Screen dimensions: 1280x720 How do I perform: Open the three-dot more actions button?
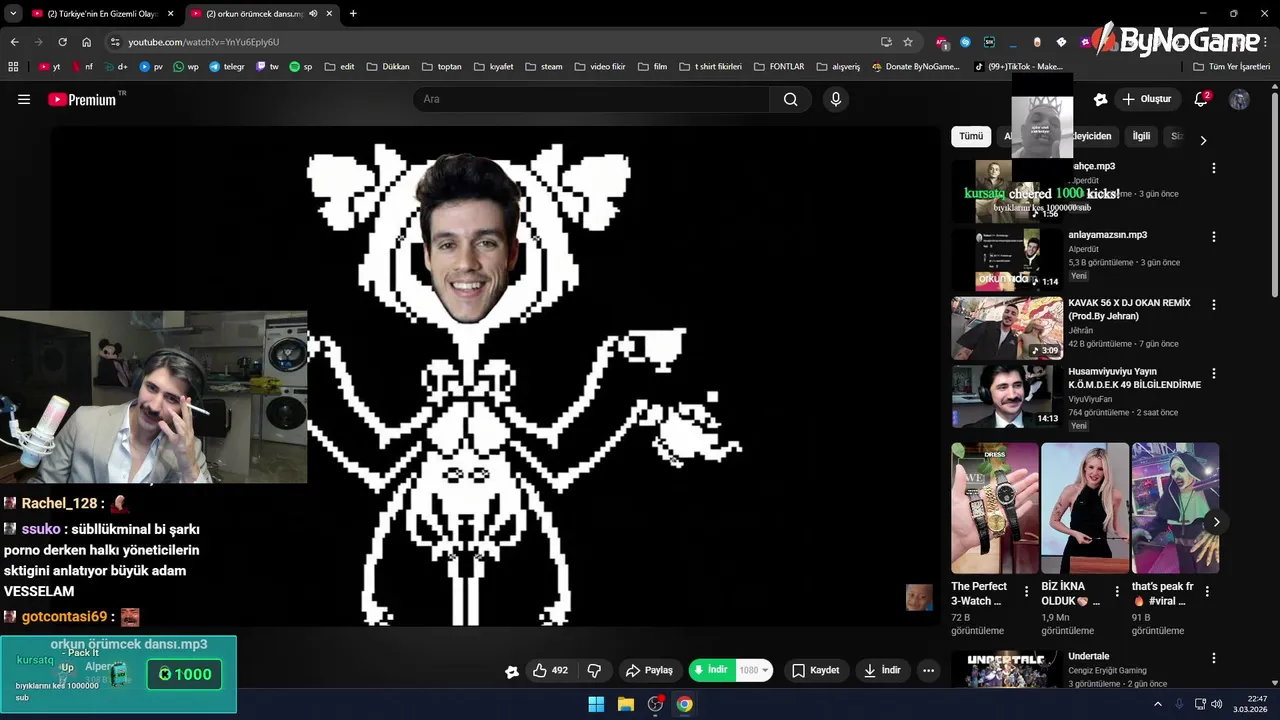[928, 670]
